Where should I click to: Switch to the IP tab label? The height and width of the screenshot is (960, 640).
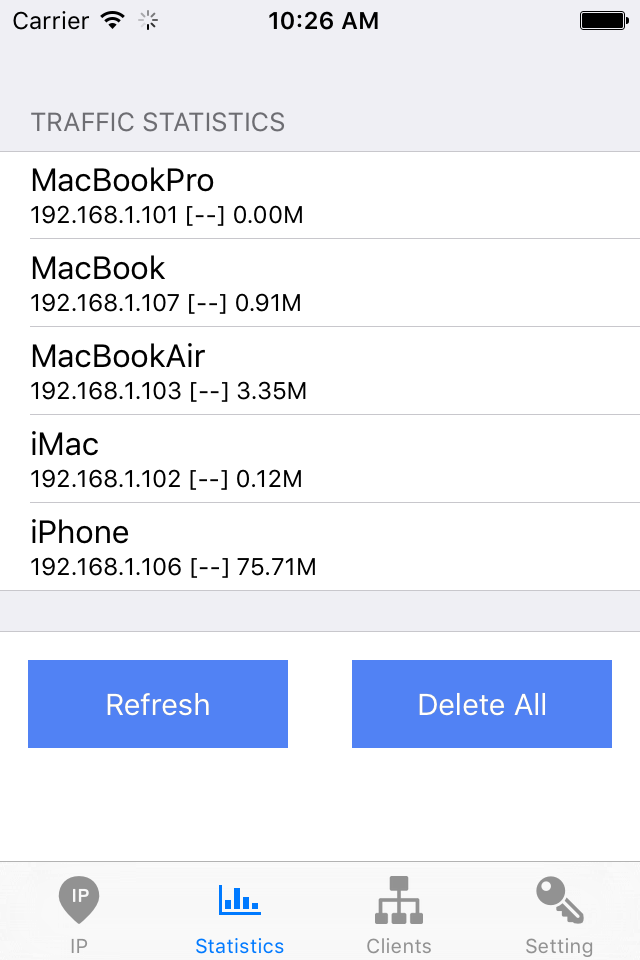79,946
